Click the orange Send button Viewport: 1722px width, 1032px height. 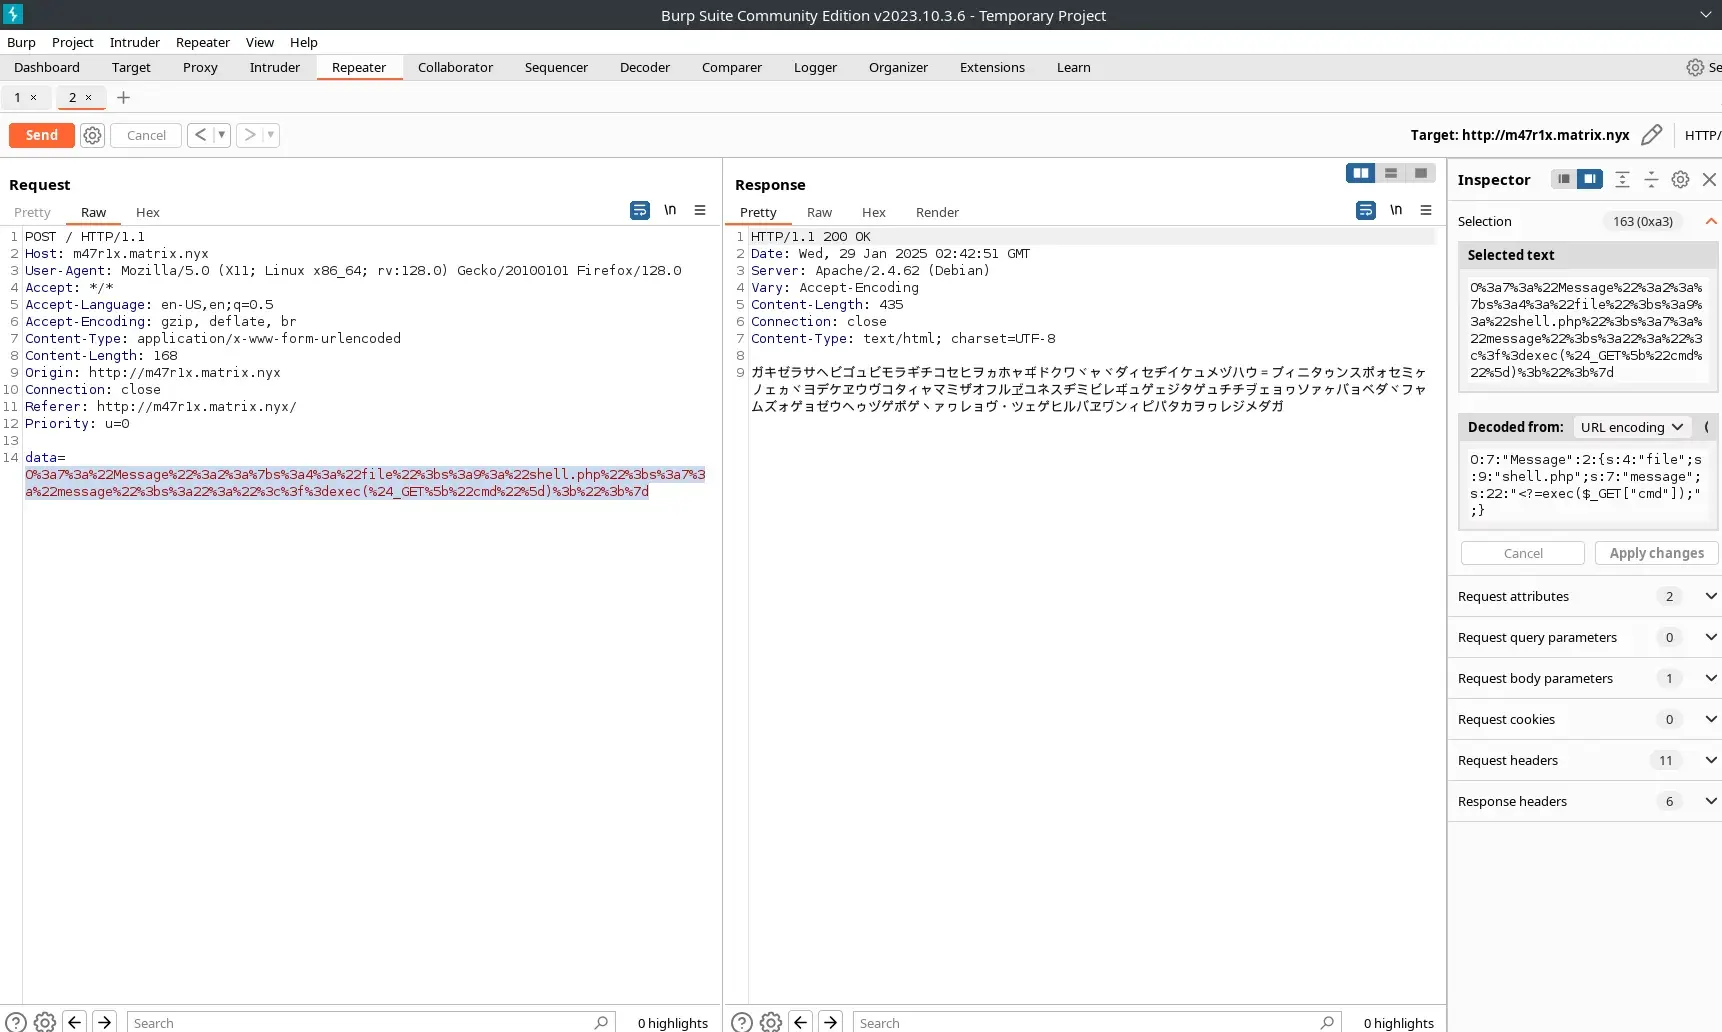(x=41, y=135)
